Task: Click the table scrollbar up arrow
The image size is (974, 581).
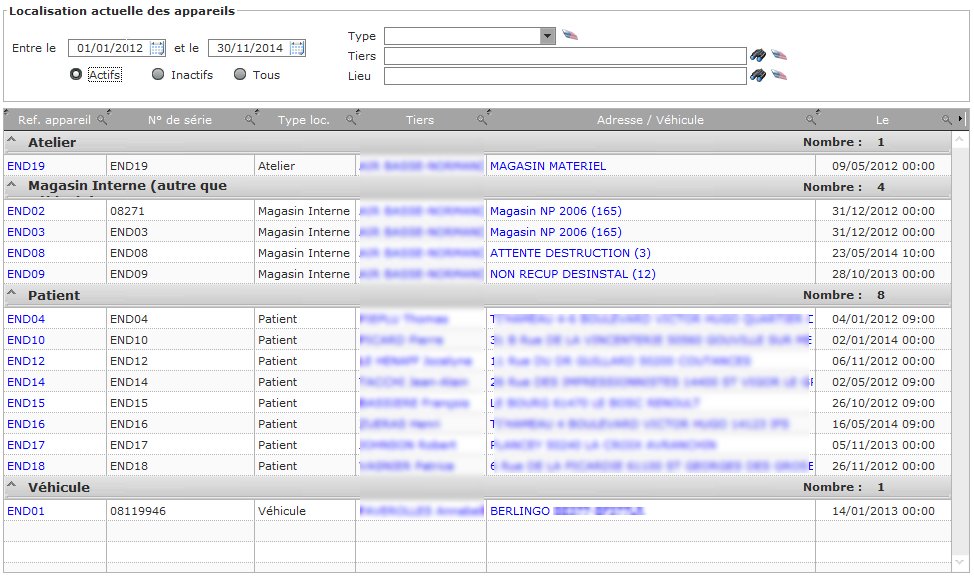Action: coord(960,140)
